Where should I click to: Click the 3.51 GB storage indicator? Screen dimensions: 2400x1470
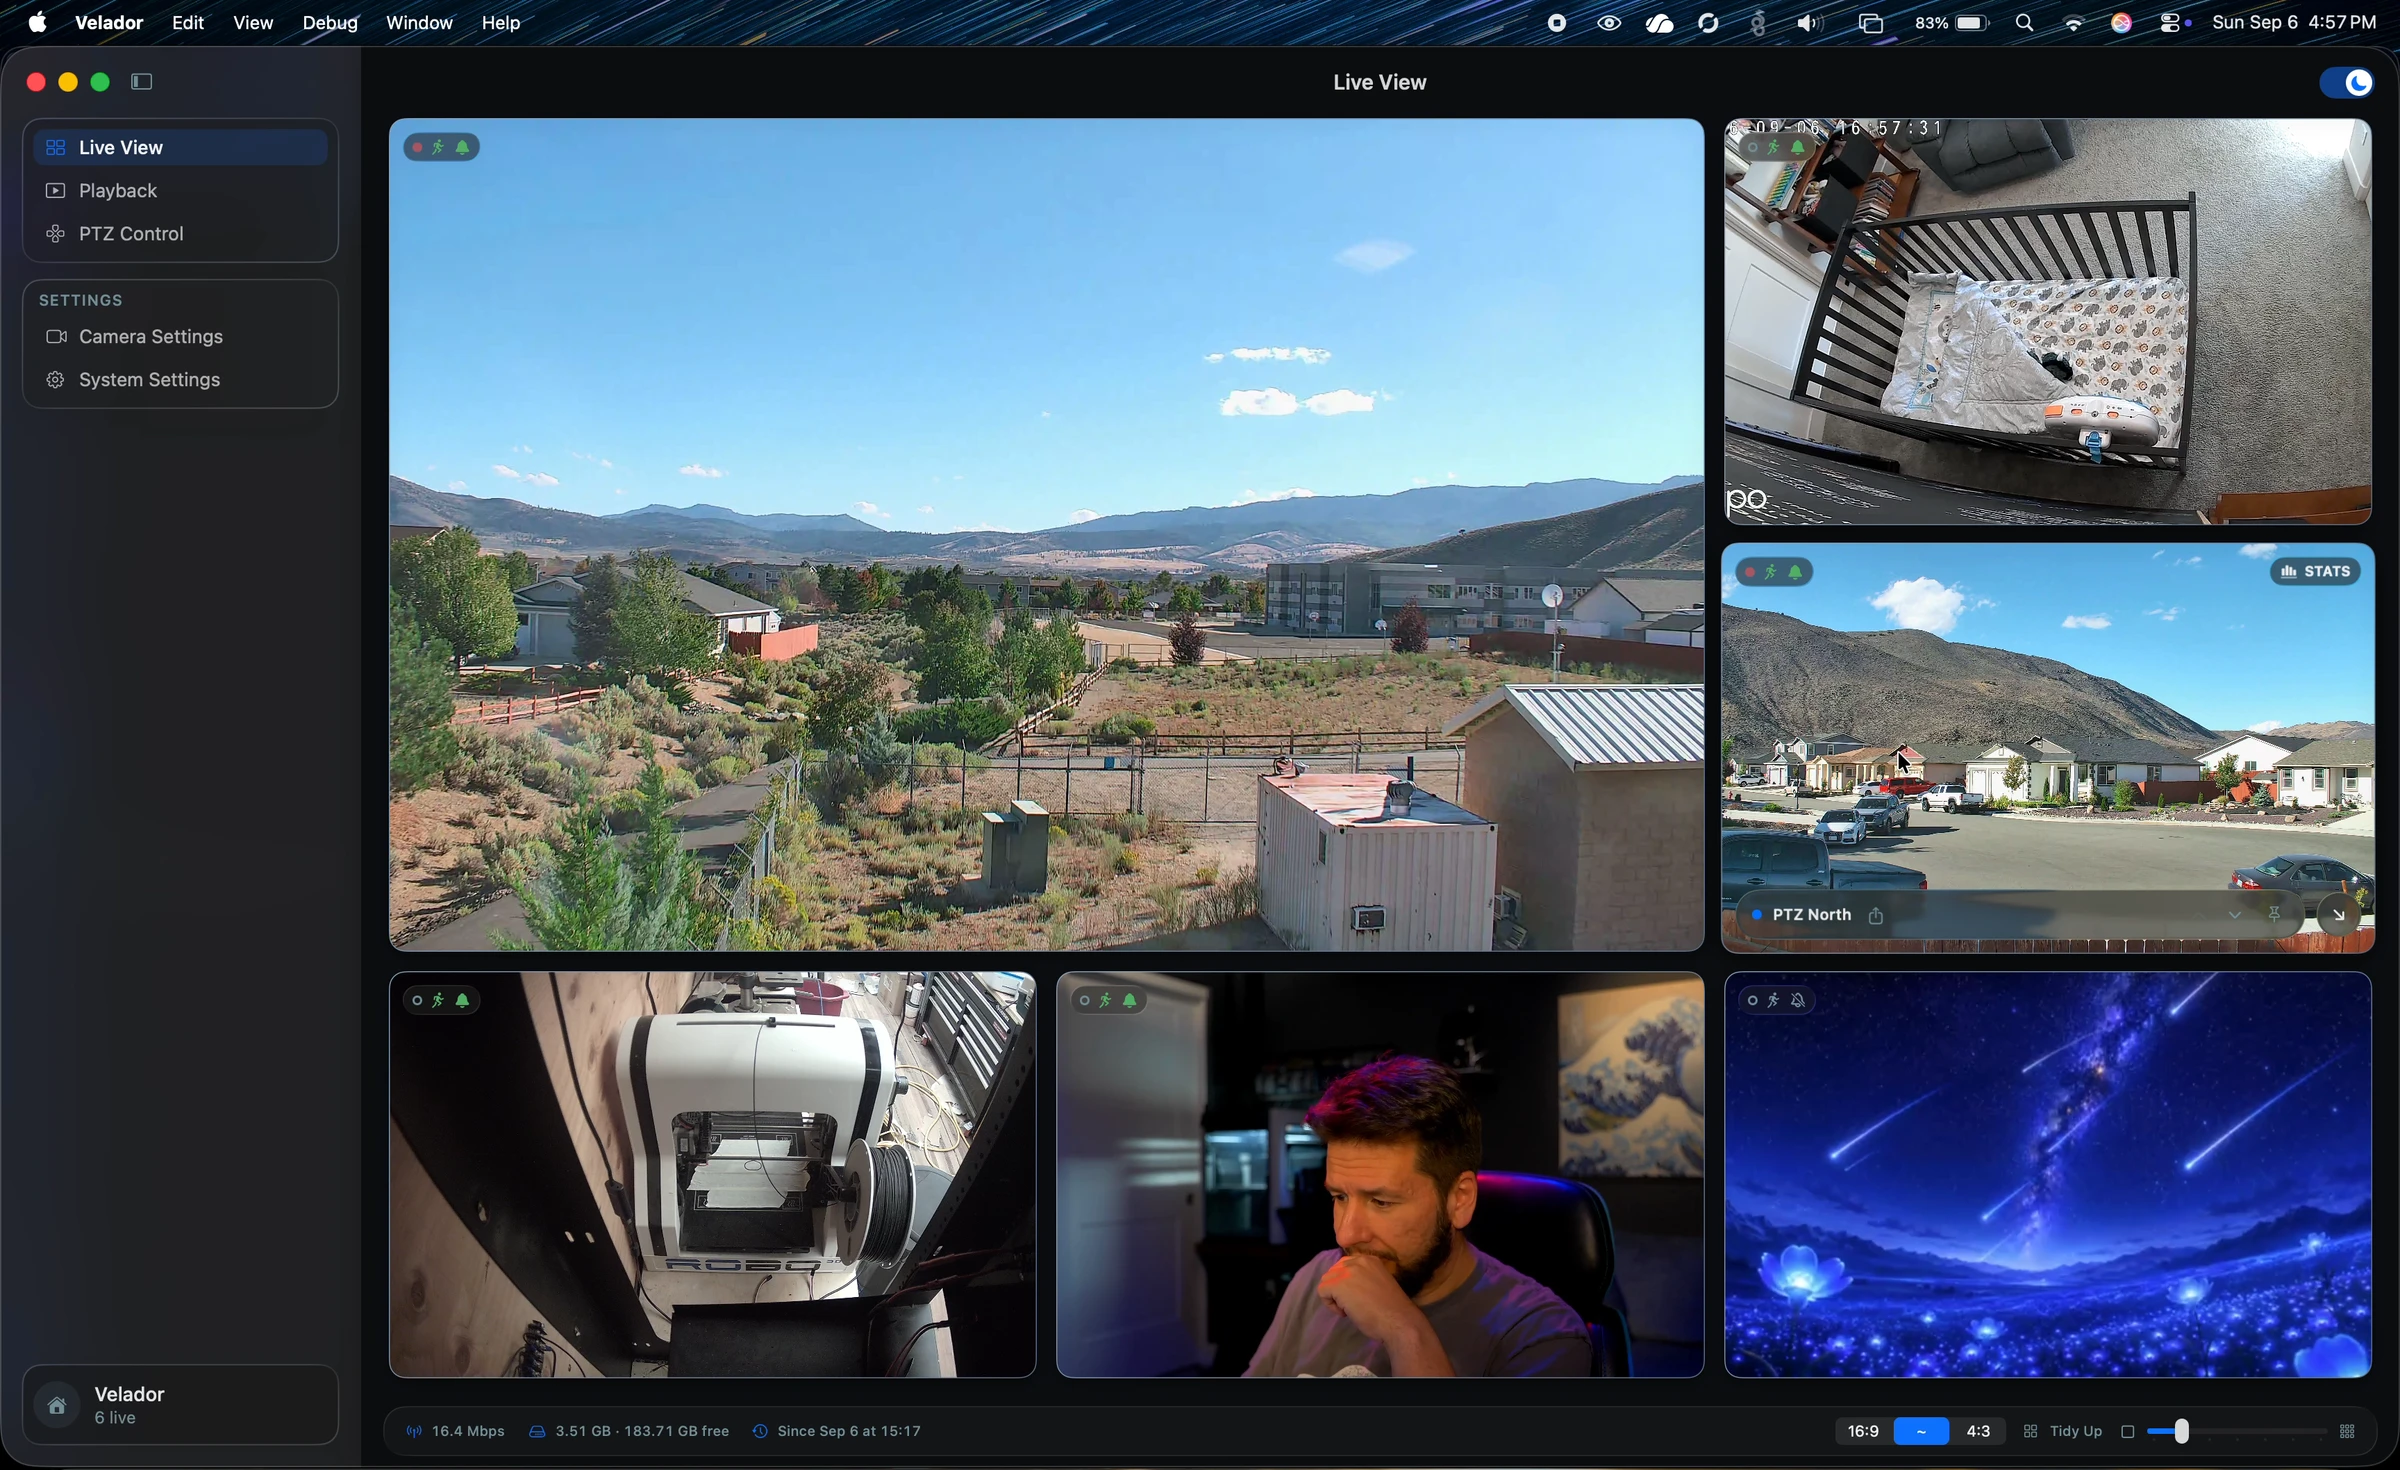tap(629, 1432)
